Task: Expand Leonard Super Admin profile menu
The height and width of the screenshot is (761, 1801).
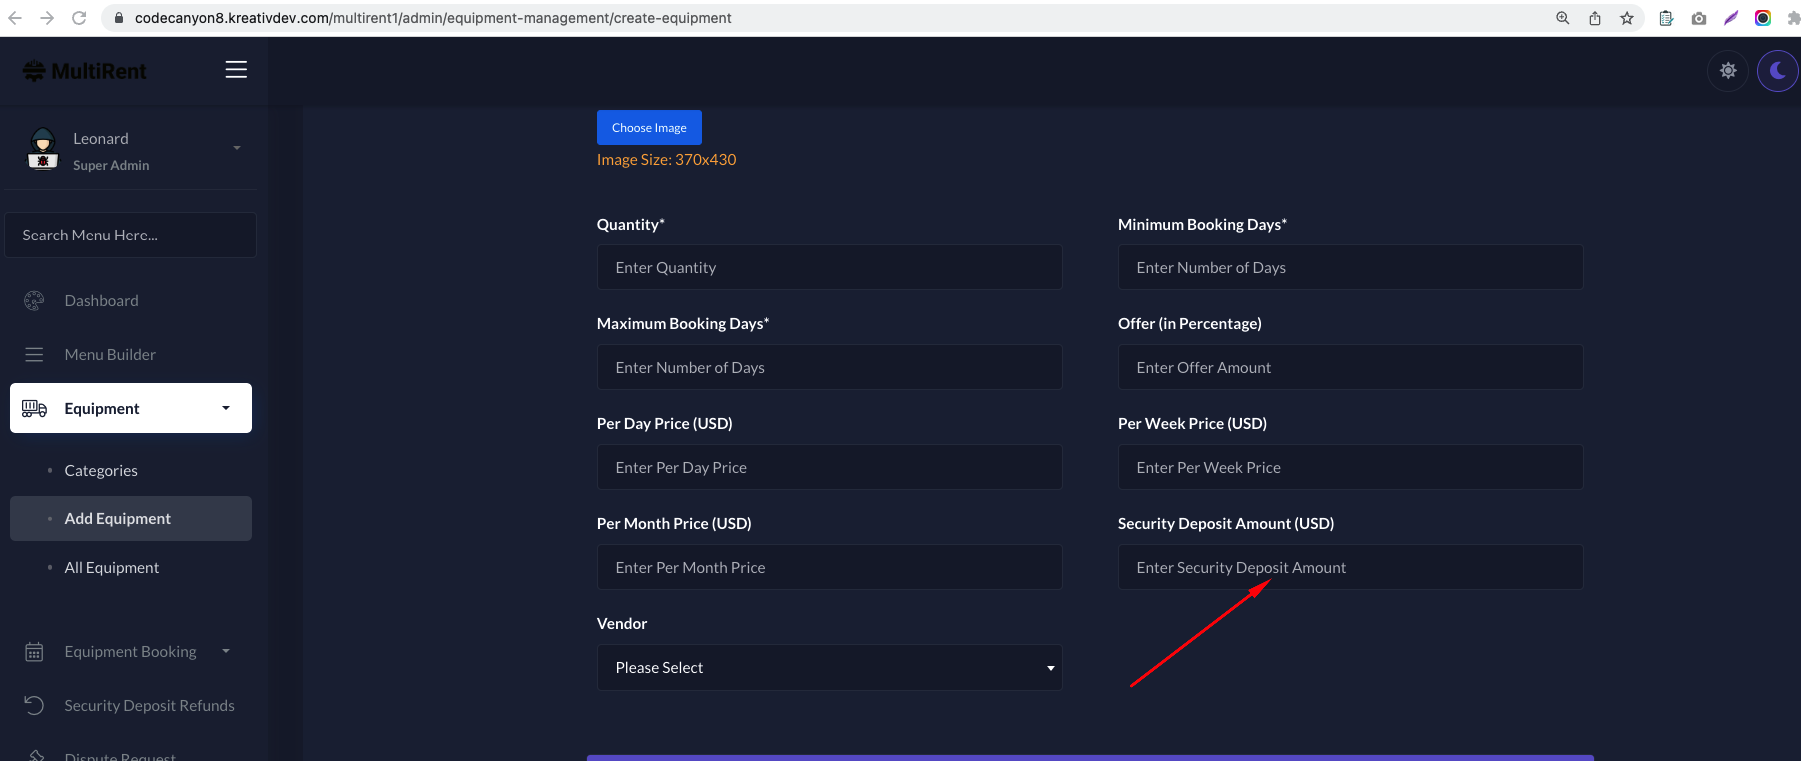Action: pos(236,148)
